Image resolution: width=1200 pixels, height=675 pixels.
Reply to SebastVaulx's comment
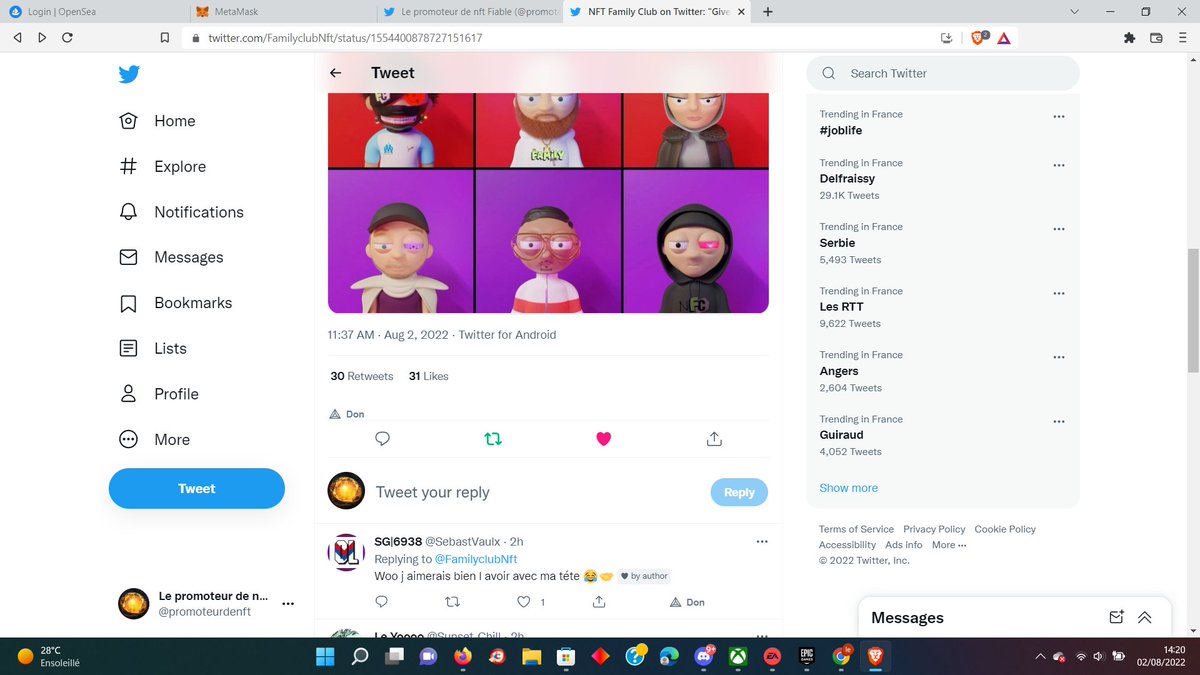pyautogui.click(x=381, y=602)
